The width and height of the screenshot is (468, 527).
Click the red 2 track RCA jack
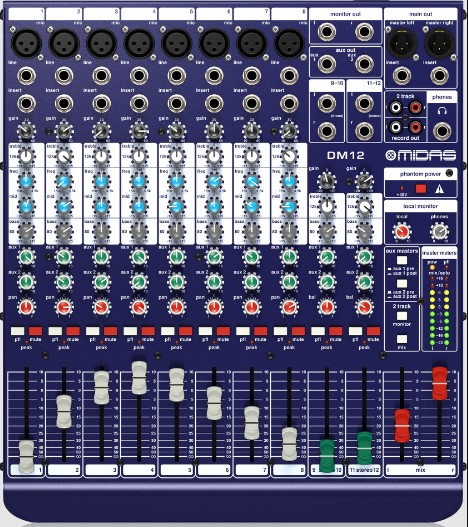(x=416, y=108)
